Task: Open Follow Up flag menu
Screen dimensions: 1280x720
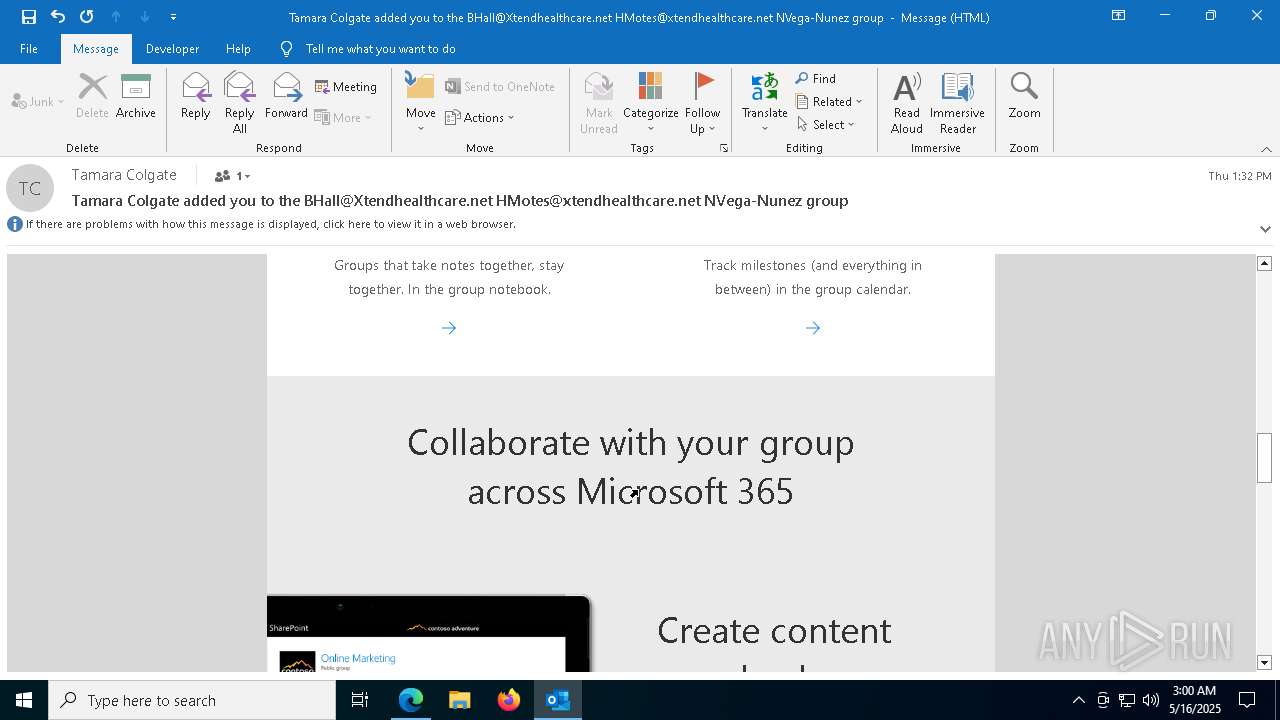Action: point(703,103)
